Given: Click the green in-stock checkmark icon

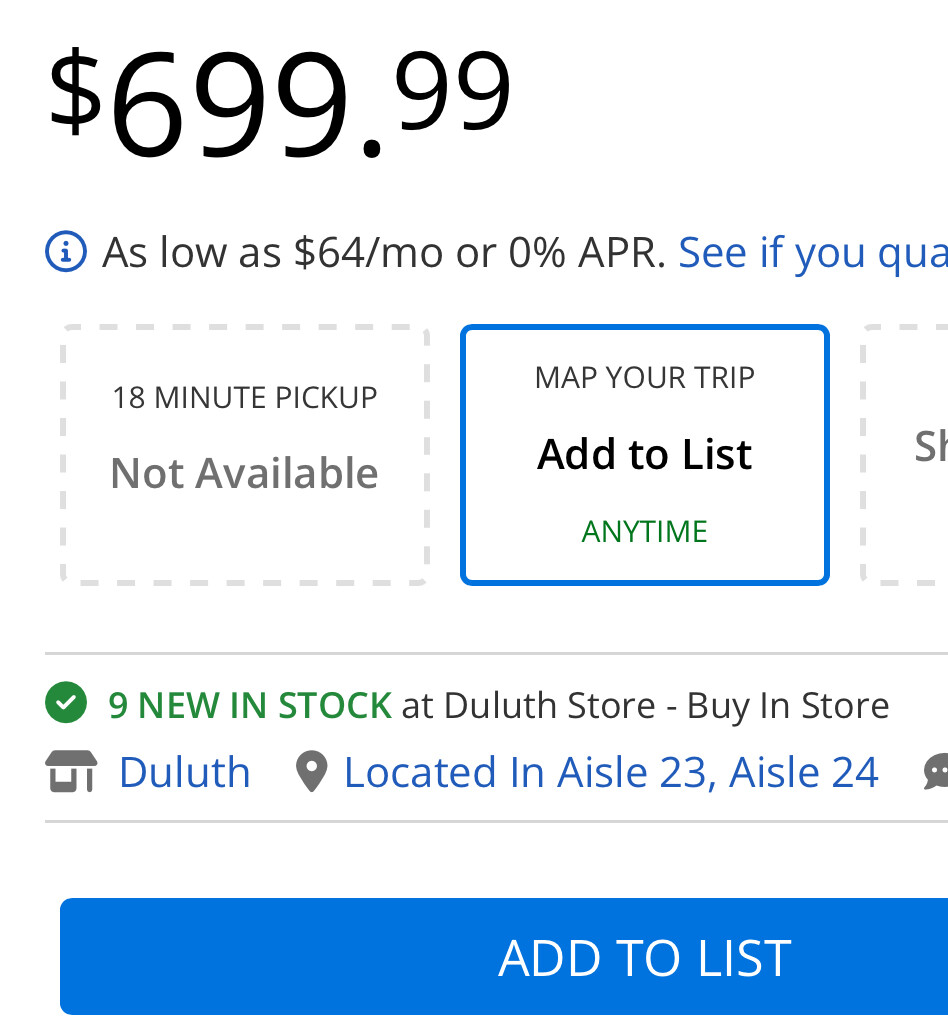Looking at the screenshot, I should click(66, 703).
